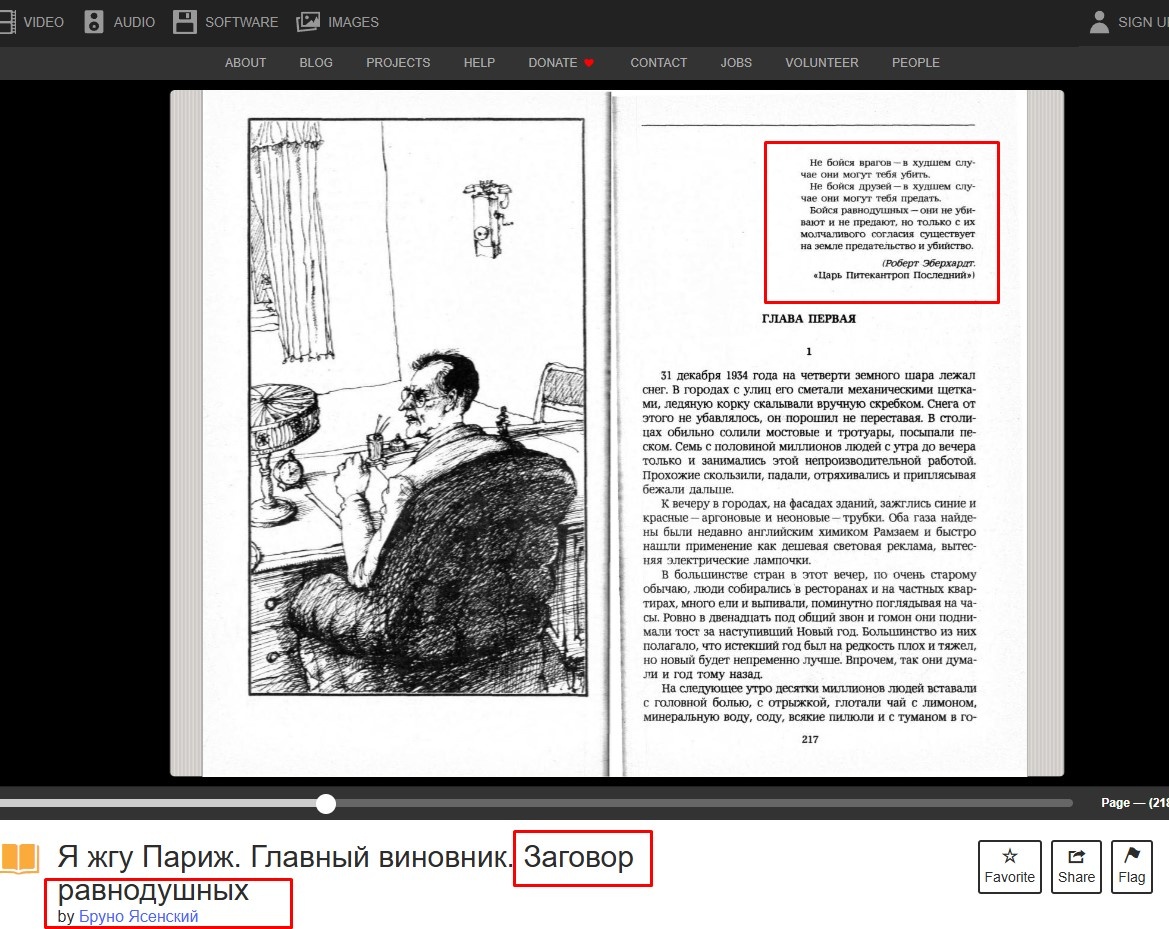Screen dimensions: 1169x929
Task: Click the unread part of the page progress bar
Action: (704, 803)
